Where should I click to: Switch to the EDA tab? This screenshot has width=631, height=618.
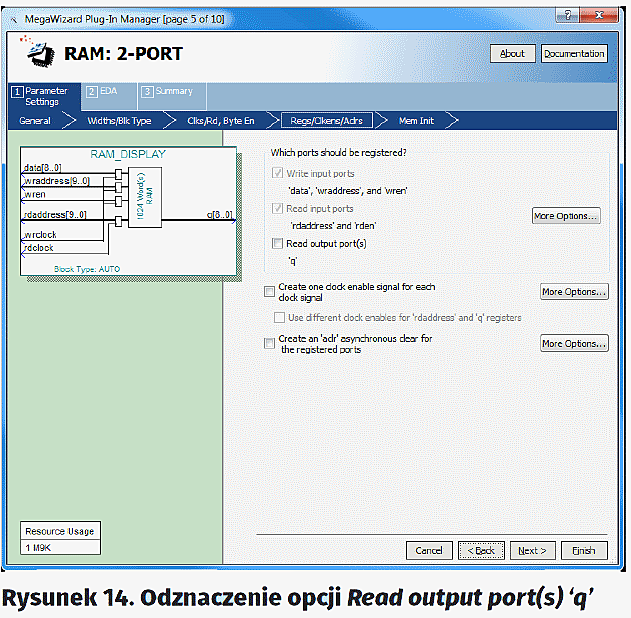tap(104, 92)
